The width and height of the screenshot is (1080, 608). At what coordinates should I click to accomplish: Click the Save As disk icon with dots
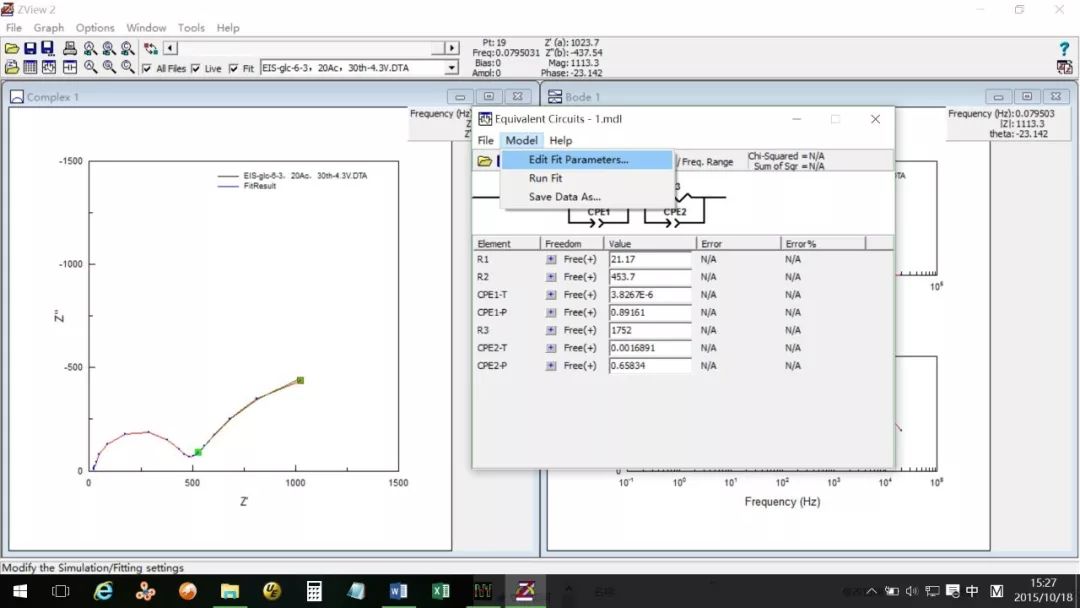(48, 48)
